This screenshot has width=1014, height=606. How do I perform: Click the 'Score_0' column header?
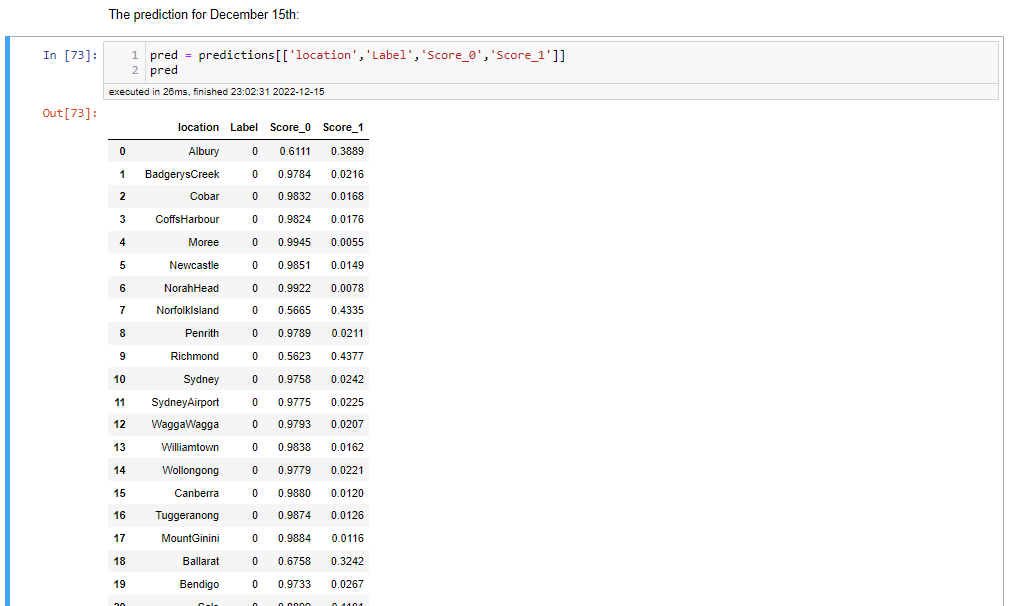[290, 127]
